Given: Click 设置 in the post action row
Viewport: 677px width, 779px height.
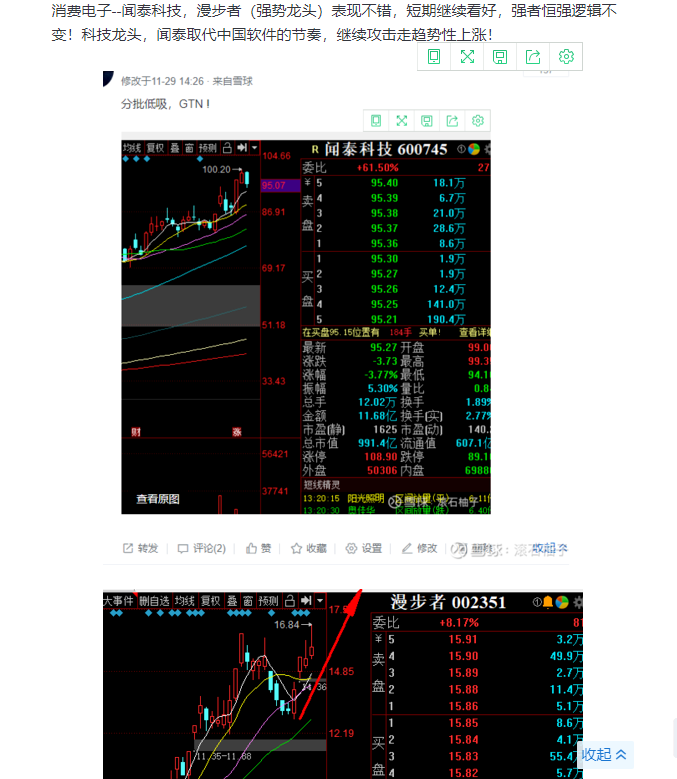Looking at the screenshot, I should click(364, 548).
